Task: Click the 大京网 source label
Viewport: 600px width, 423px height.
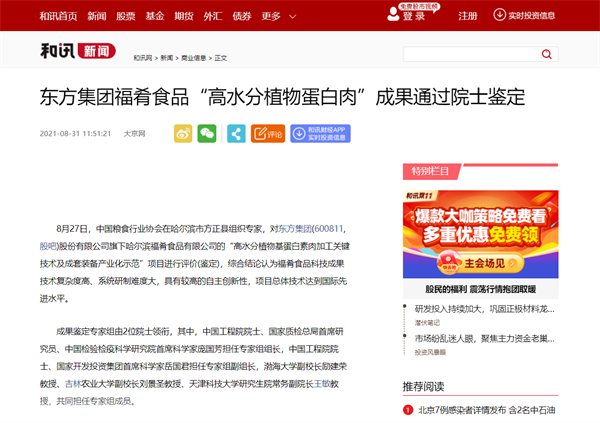Action: click(x=134, y=134)
